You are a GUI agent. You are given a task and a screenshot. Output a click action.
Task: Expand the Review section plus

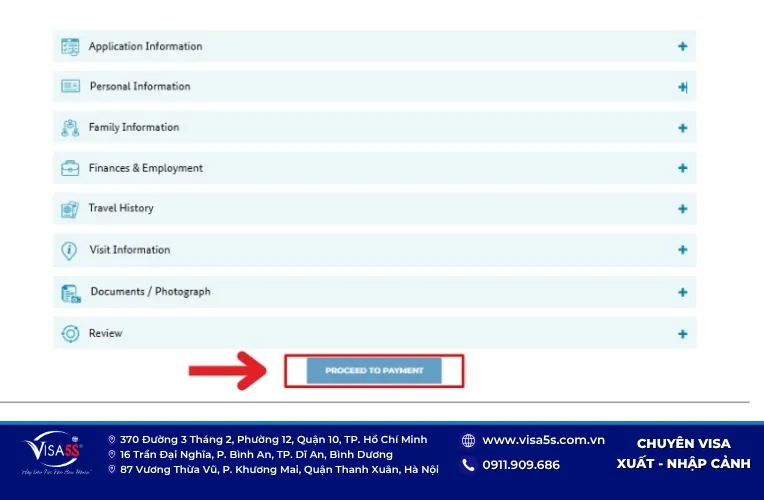pos(683,334)
